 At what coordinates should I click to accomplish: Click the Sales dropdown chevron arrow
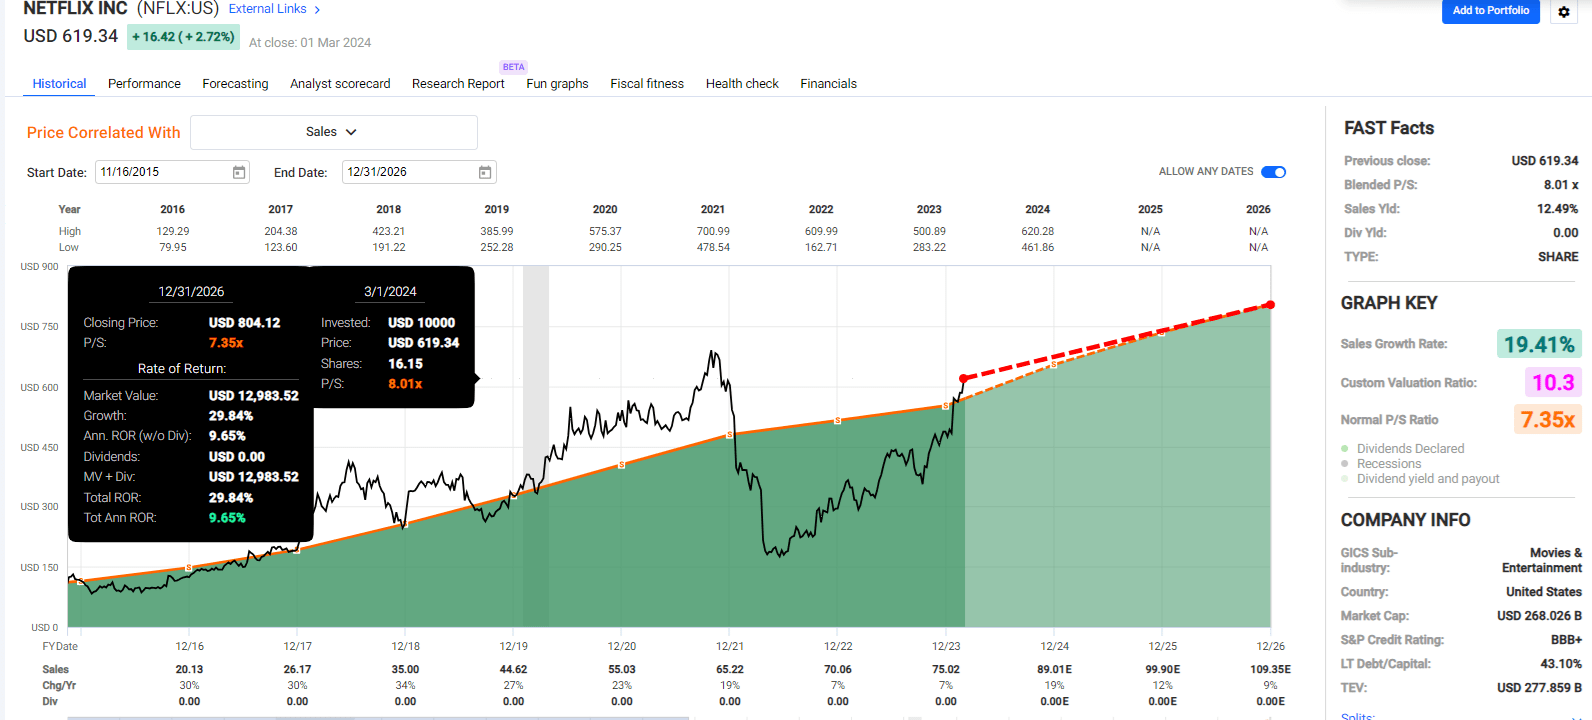pyautogui.click(x=351, y=132)
